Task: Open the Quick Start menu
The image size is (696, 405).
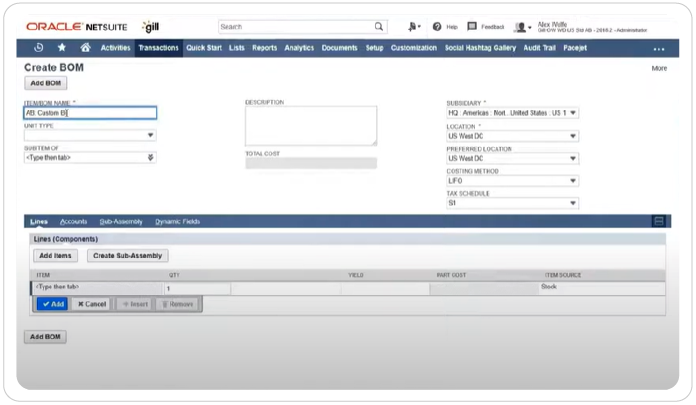Action: click(x=204, y=48)
